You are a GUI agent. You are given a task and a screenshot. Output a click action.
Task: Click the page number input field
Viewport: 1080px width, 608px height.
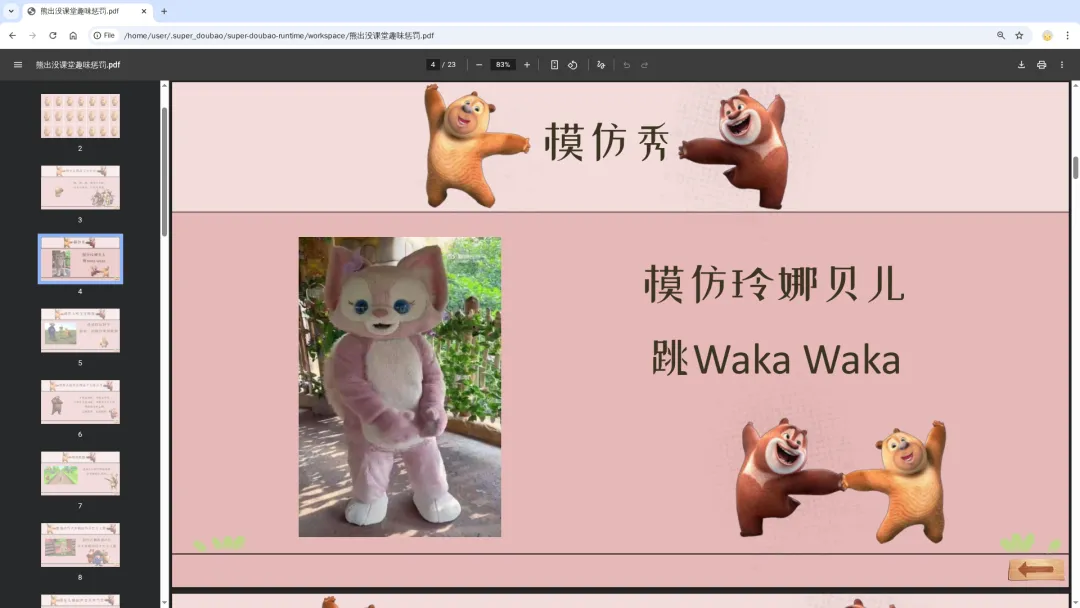pyautogui.click(x=433, y=65)
